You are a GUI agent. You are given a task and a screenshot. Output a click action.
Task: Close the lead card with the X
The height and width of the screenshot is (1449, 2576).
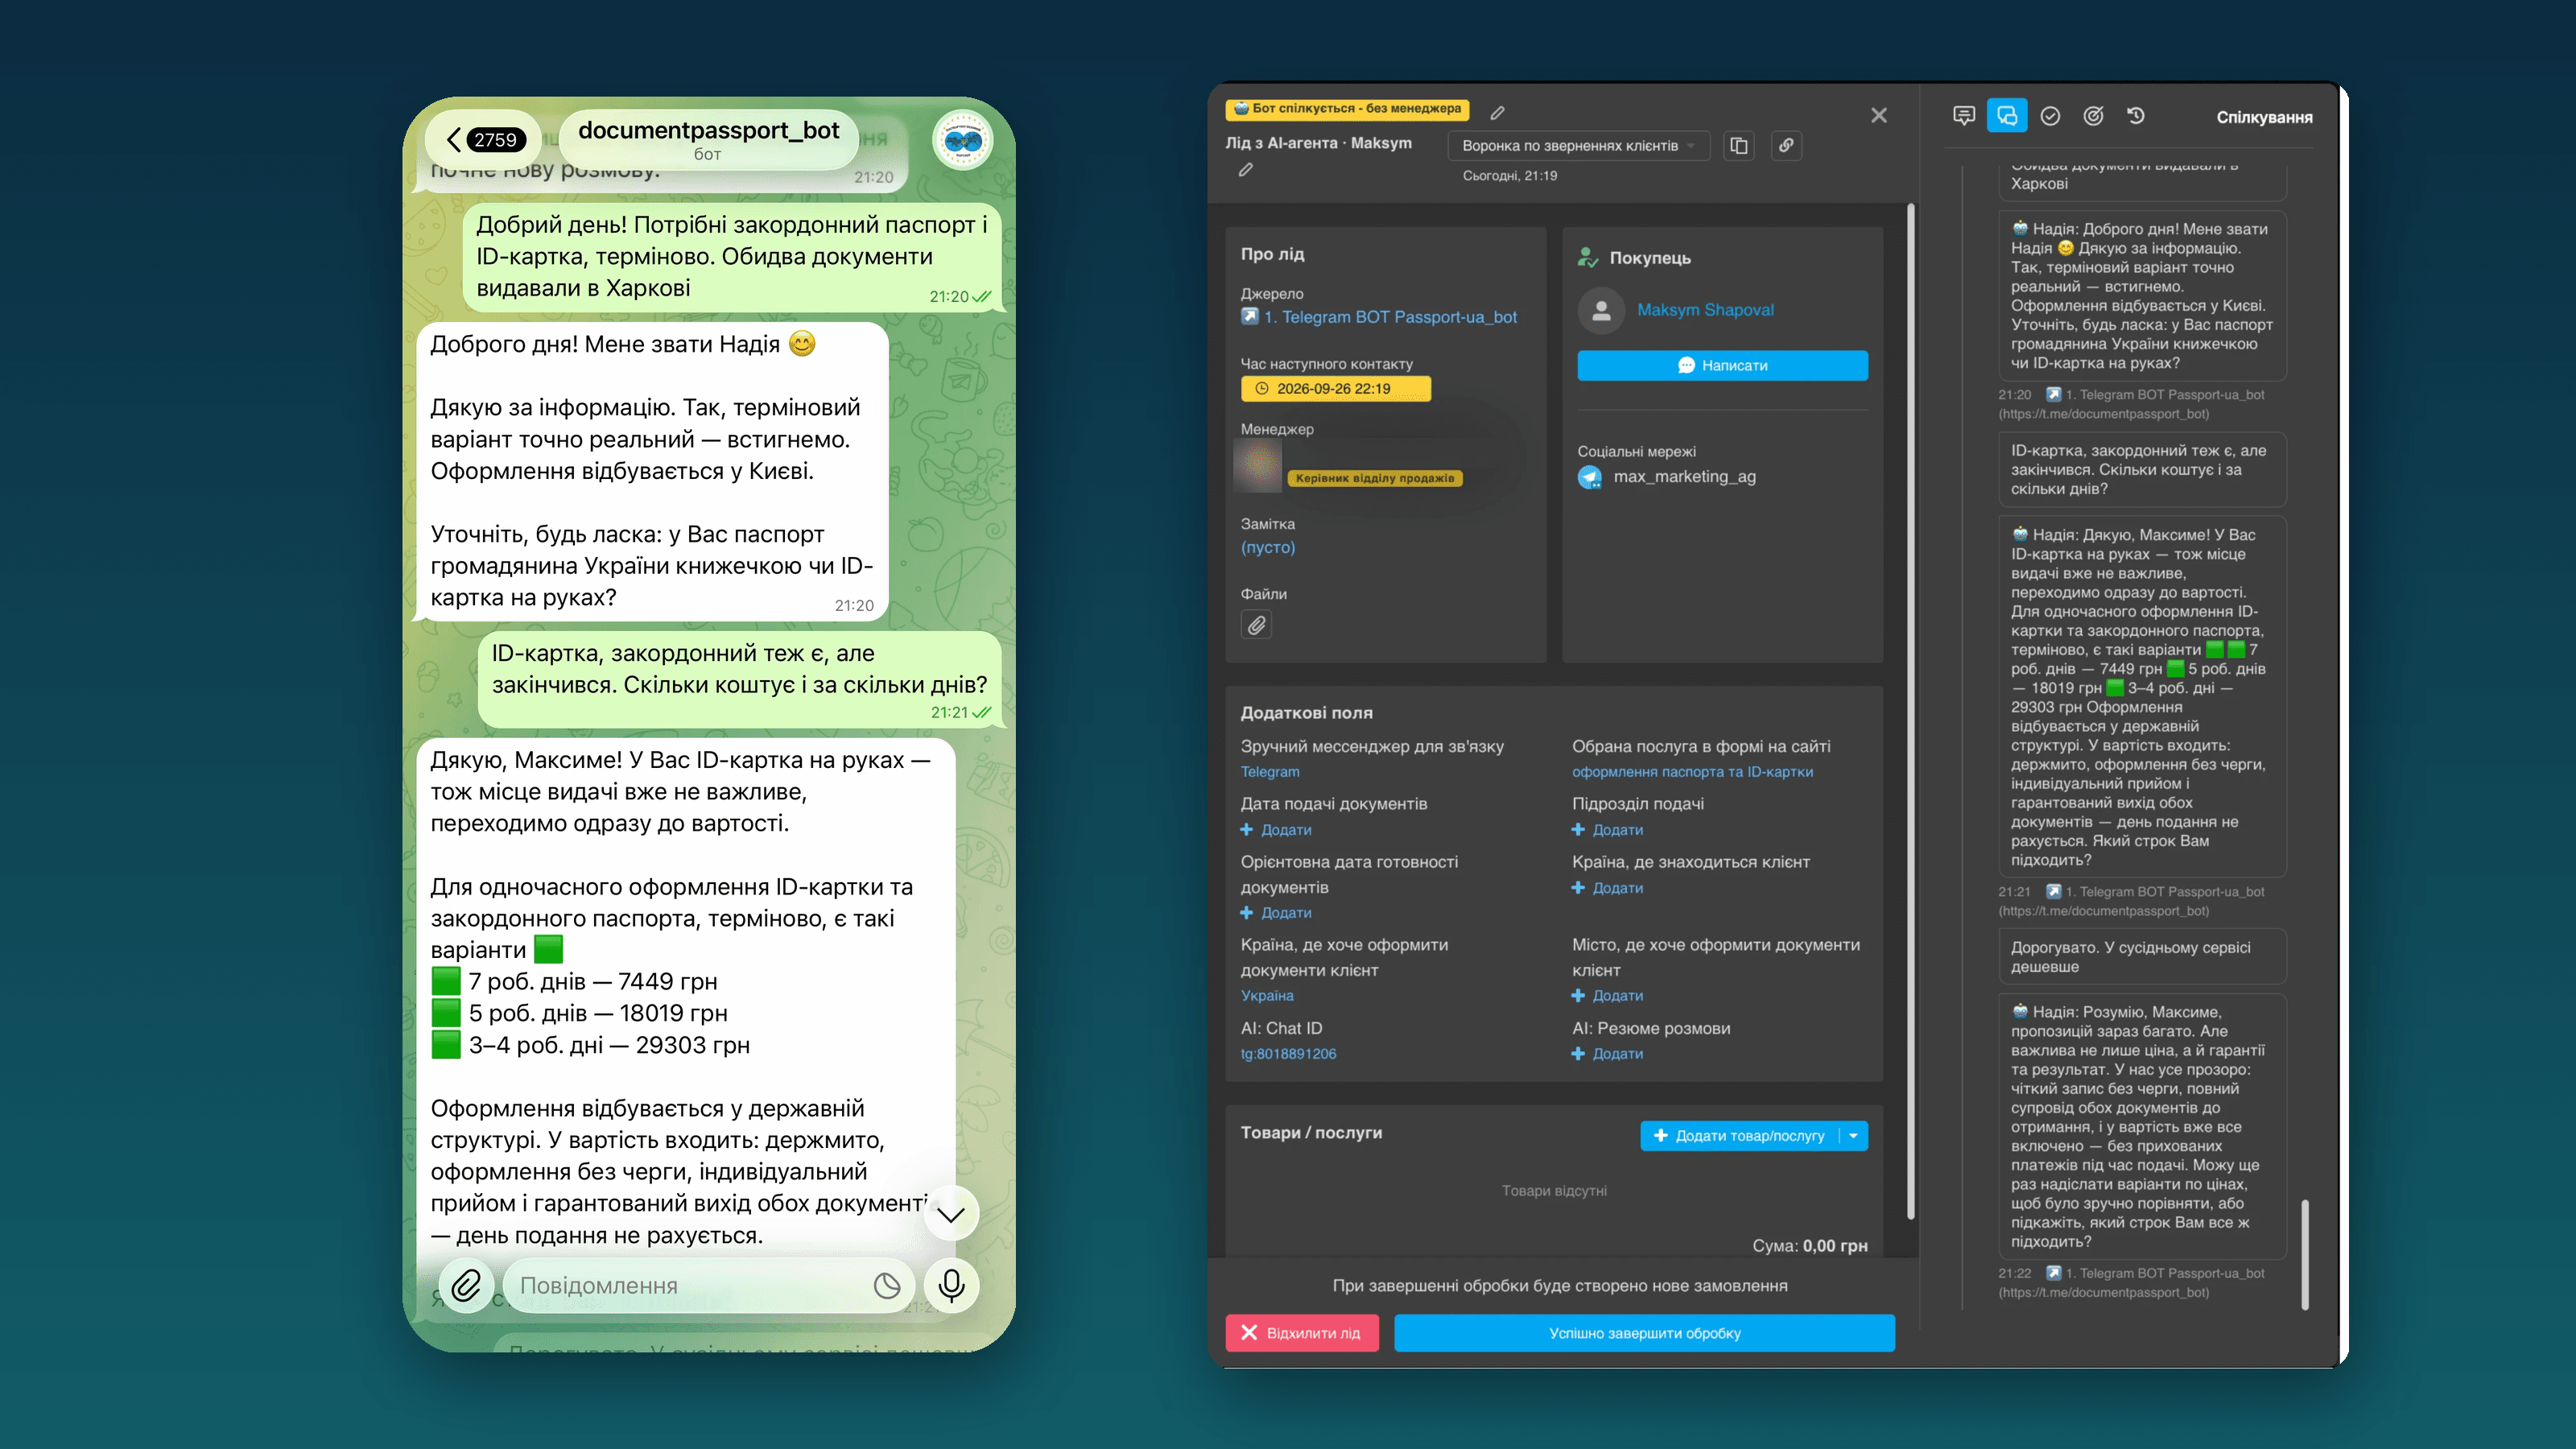tap(1879, 116)
